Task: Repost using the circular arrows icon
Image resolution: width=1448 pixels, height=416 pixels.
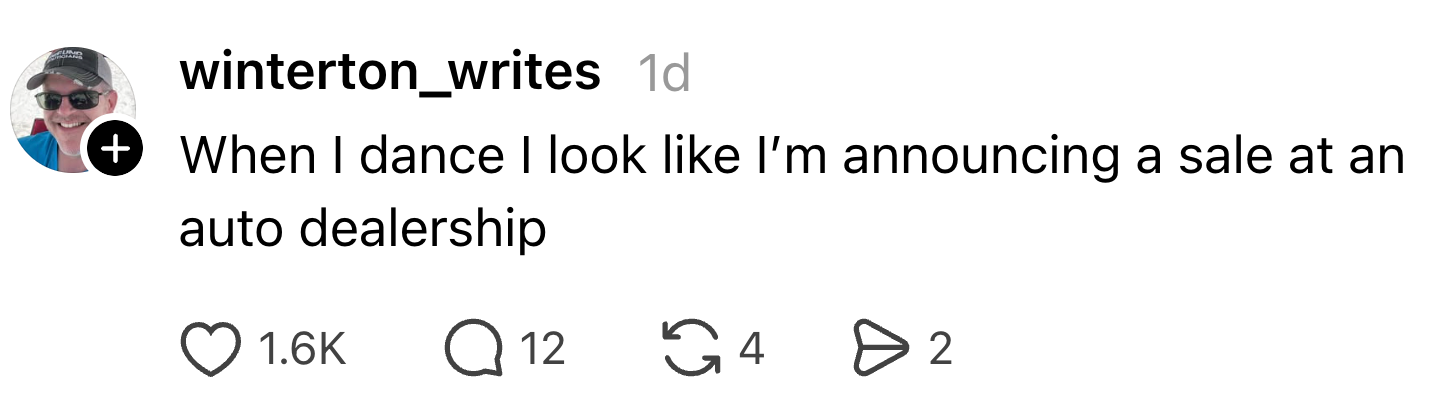Action: click(691, 349)
